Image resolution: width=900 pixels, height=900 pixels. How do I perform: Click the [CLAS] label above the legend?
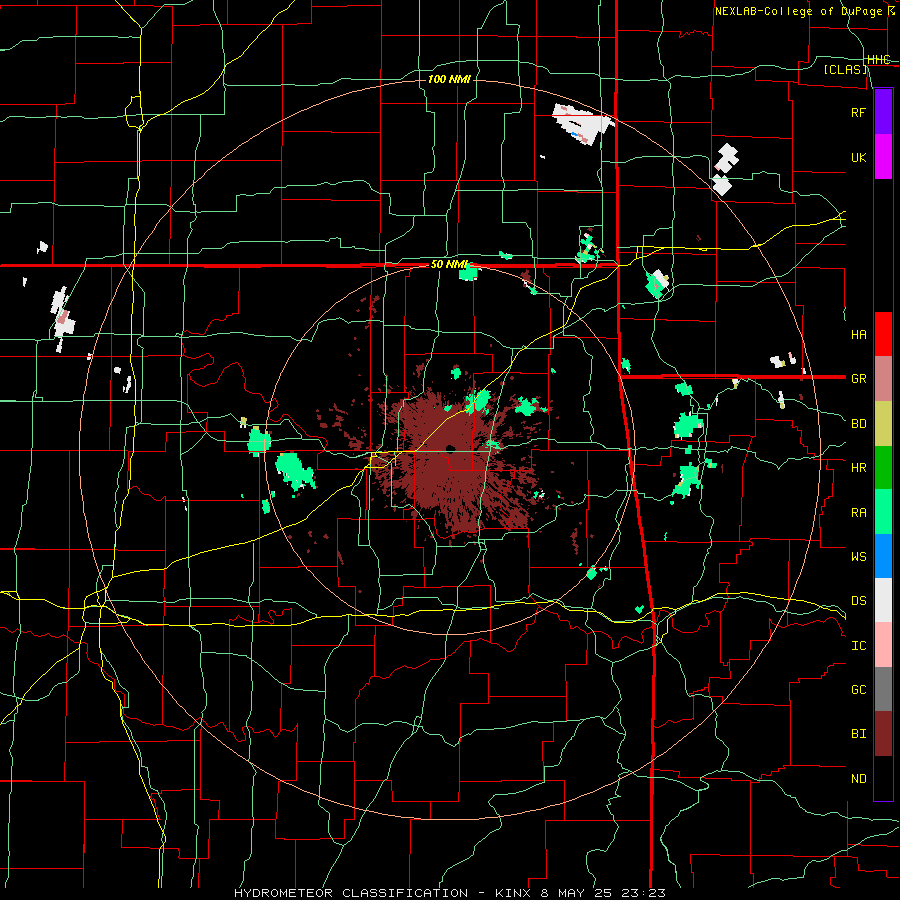point(845,69)
